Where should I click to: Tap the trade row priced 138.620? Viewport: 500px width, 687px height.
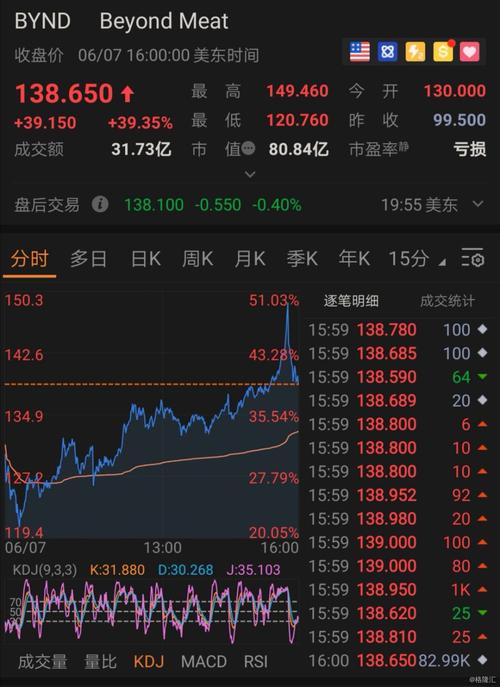coord(397,614)
